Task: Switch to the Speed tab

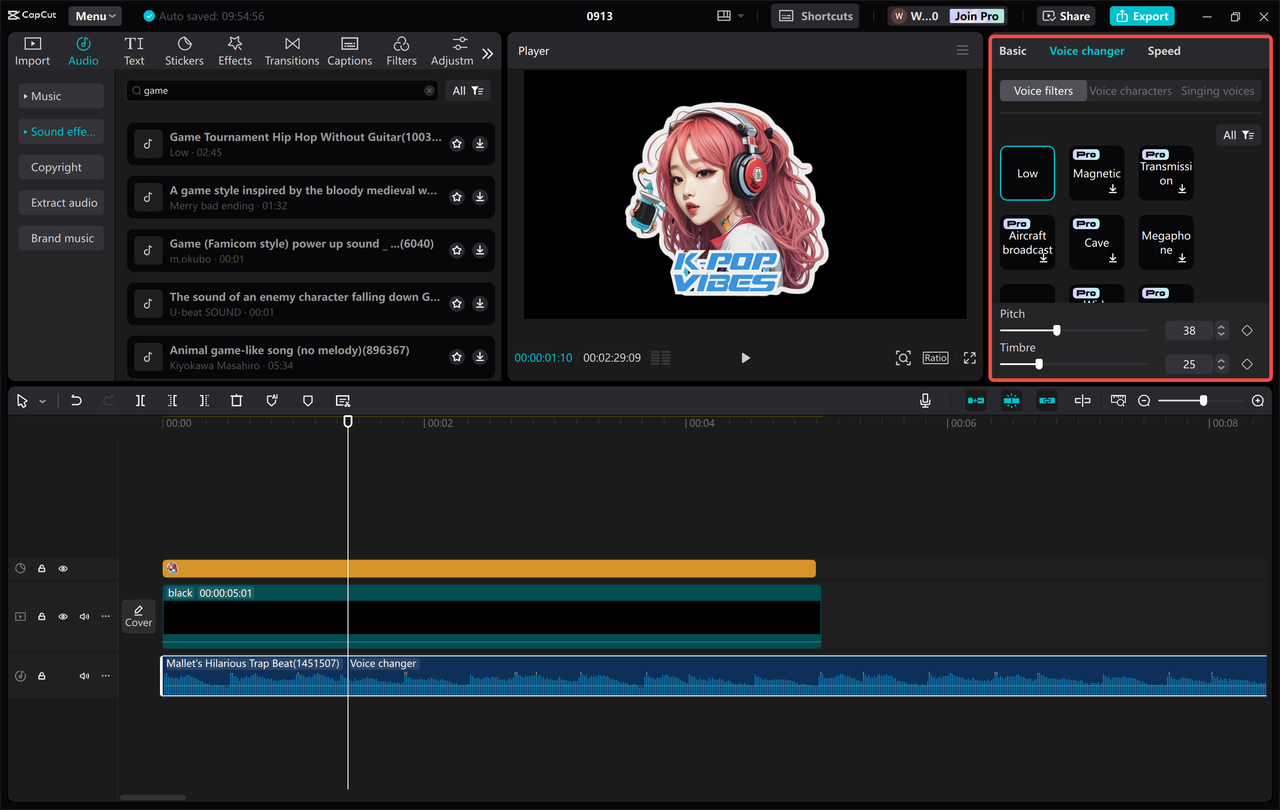Action: 1163,50
